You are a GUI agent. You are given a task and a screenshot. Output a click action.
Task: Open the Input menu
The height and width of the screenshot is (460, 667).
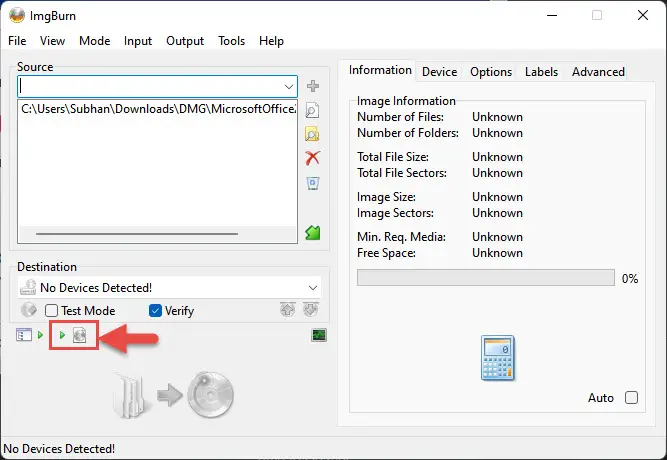click(138, 41)
